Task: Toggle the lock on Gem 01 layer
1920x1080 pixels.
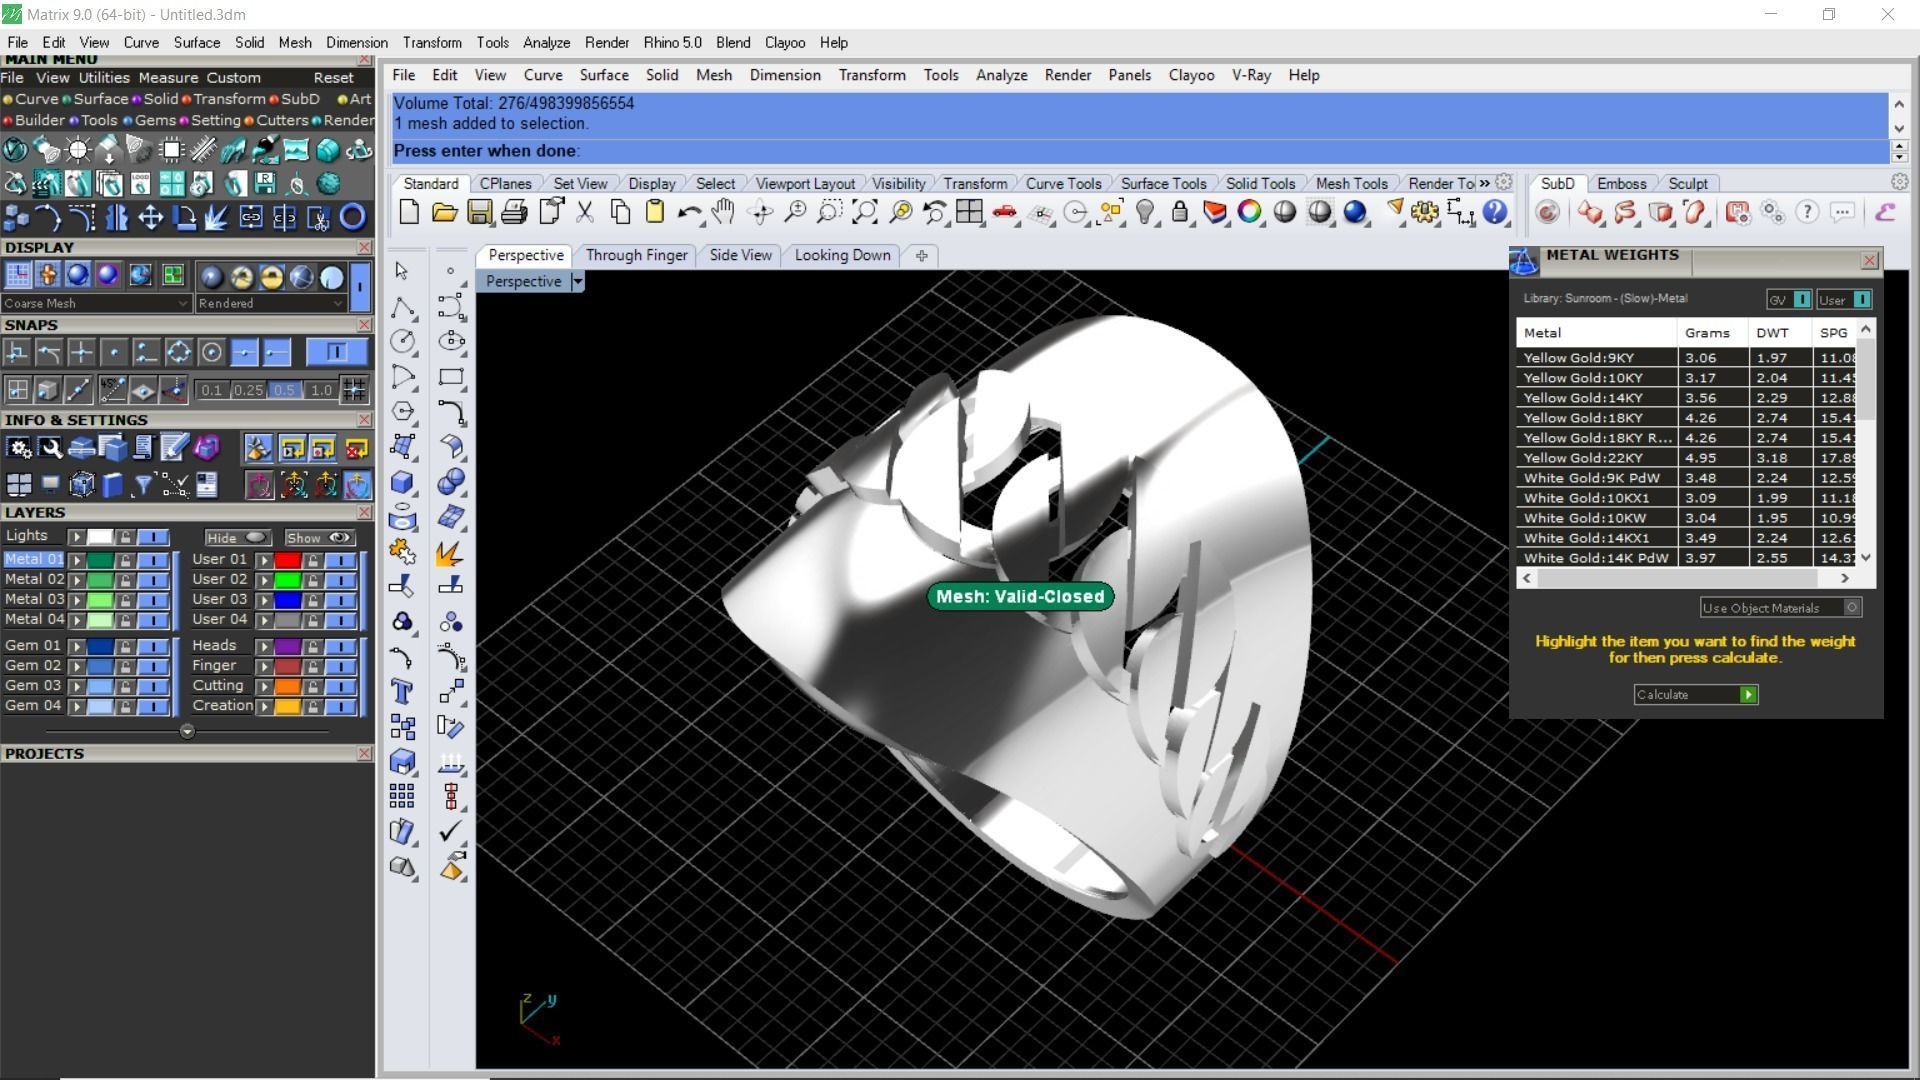Action: (125, 646)
